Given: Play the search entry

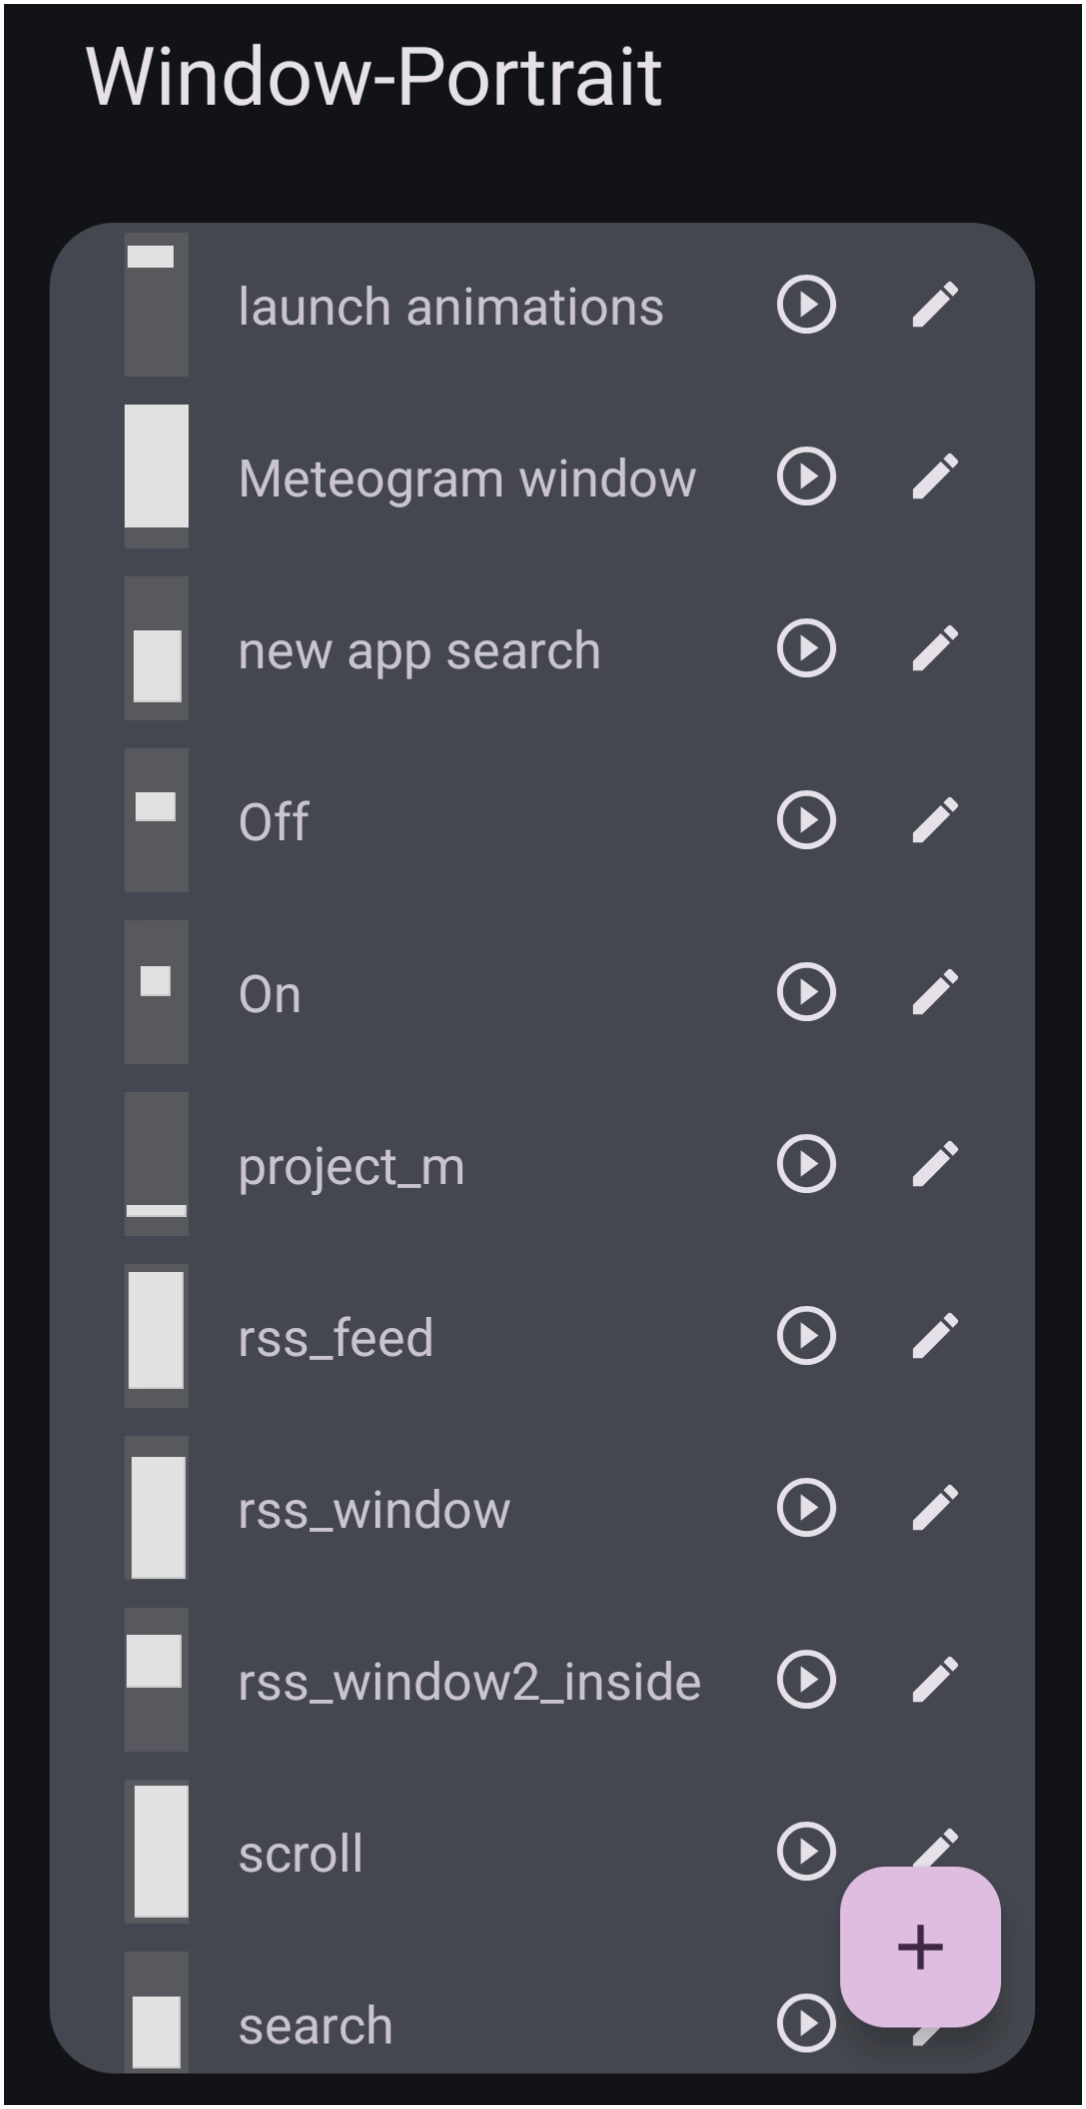Looking at the screenshot, I should click(806, 2024).
